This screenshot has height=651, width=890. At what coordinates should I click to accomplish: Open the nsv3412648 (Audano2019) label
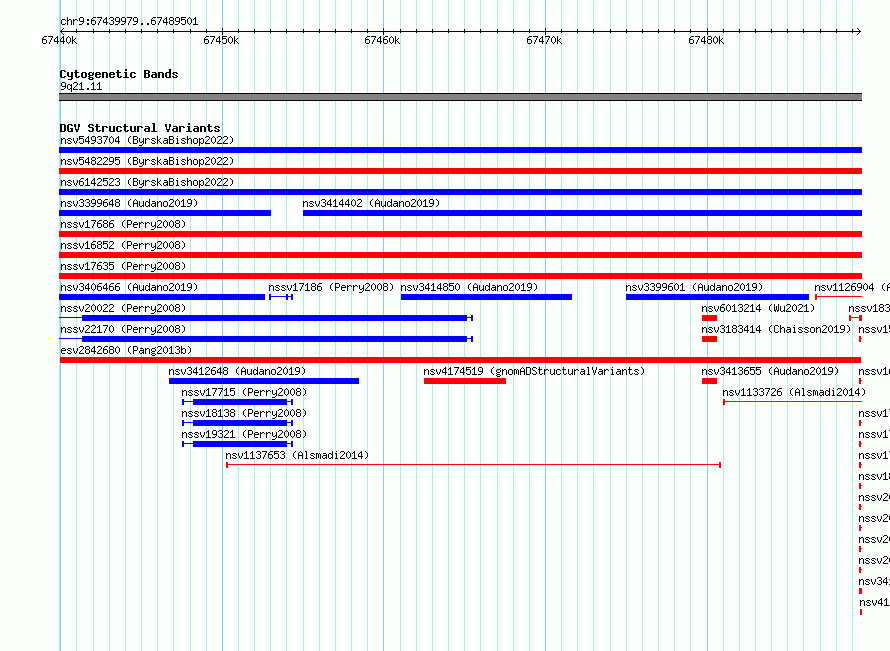(237, 371)
